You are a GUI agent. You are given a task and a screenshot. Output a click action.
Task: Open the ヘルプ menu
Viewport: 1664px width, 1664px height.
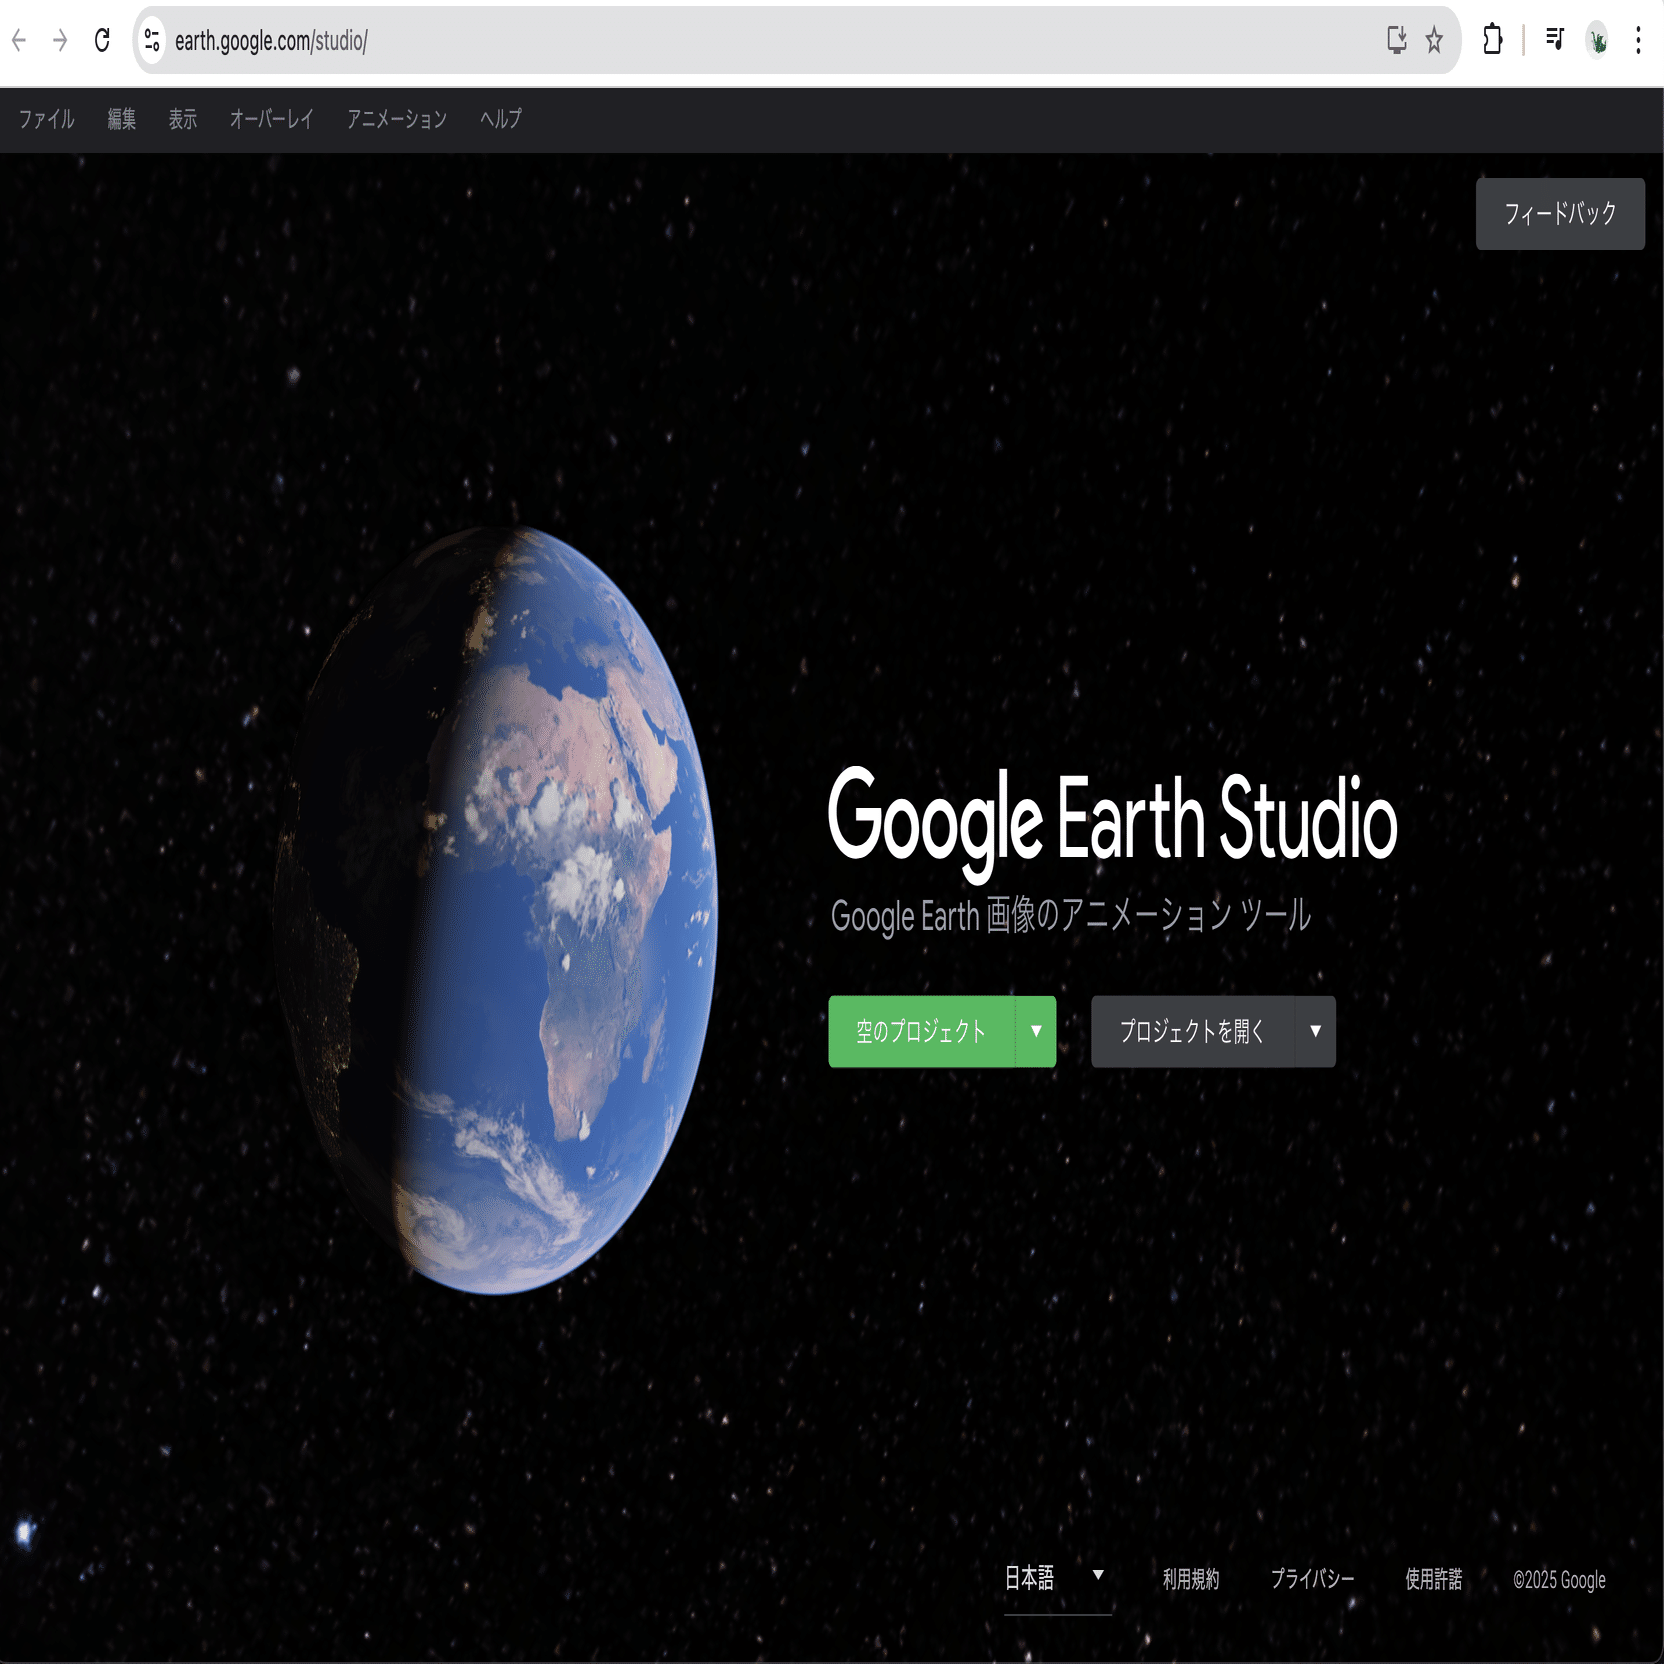point(501,119)
